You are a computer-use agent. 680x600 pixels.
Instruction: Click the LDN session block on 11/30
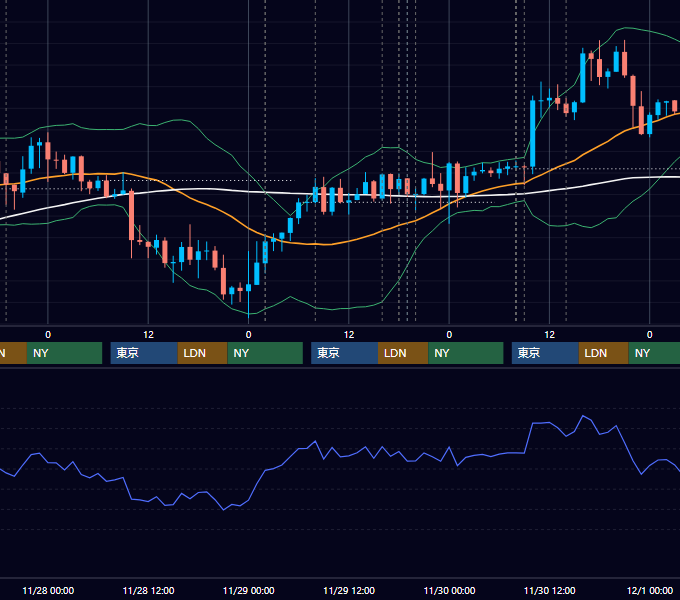[604, 353]
